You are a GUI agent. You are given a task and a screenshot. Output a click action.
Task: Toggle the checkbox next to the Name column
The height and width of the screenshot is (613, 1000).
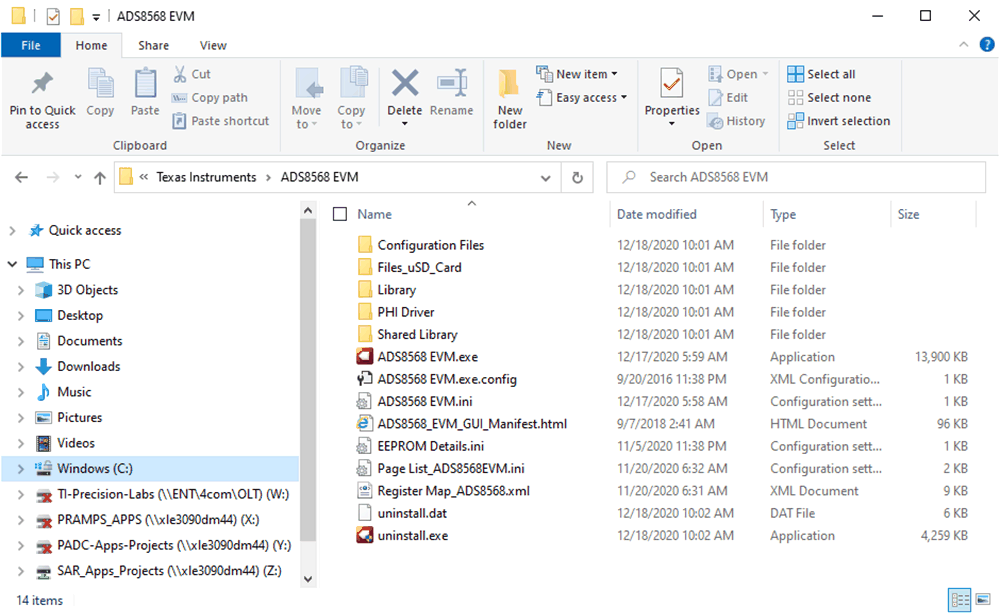click(341, 213)
